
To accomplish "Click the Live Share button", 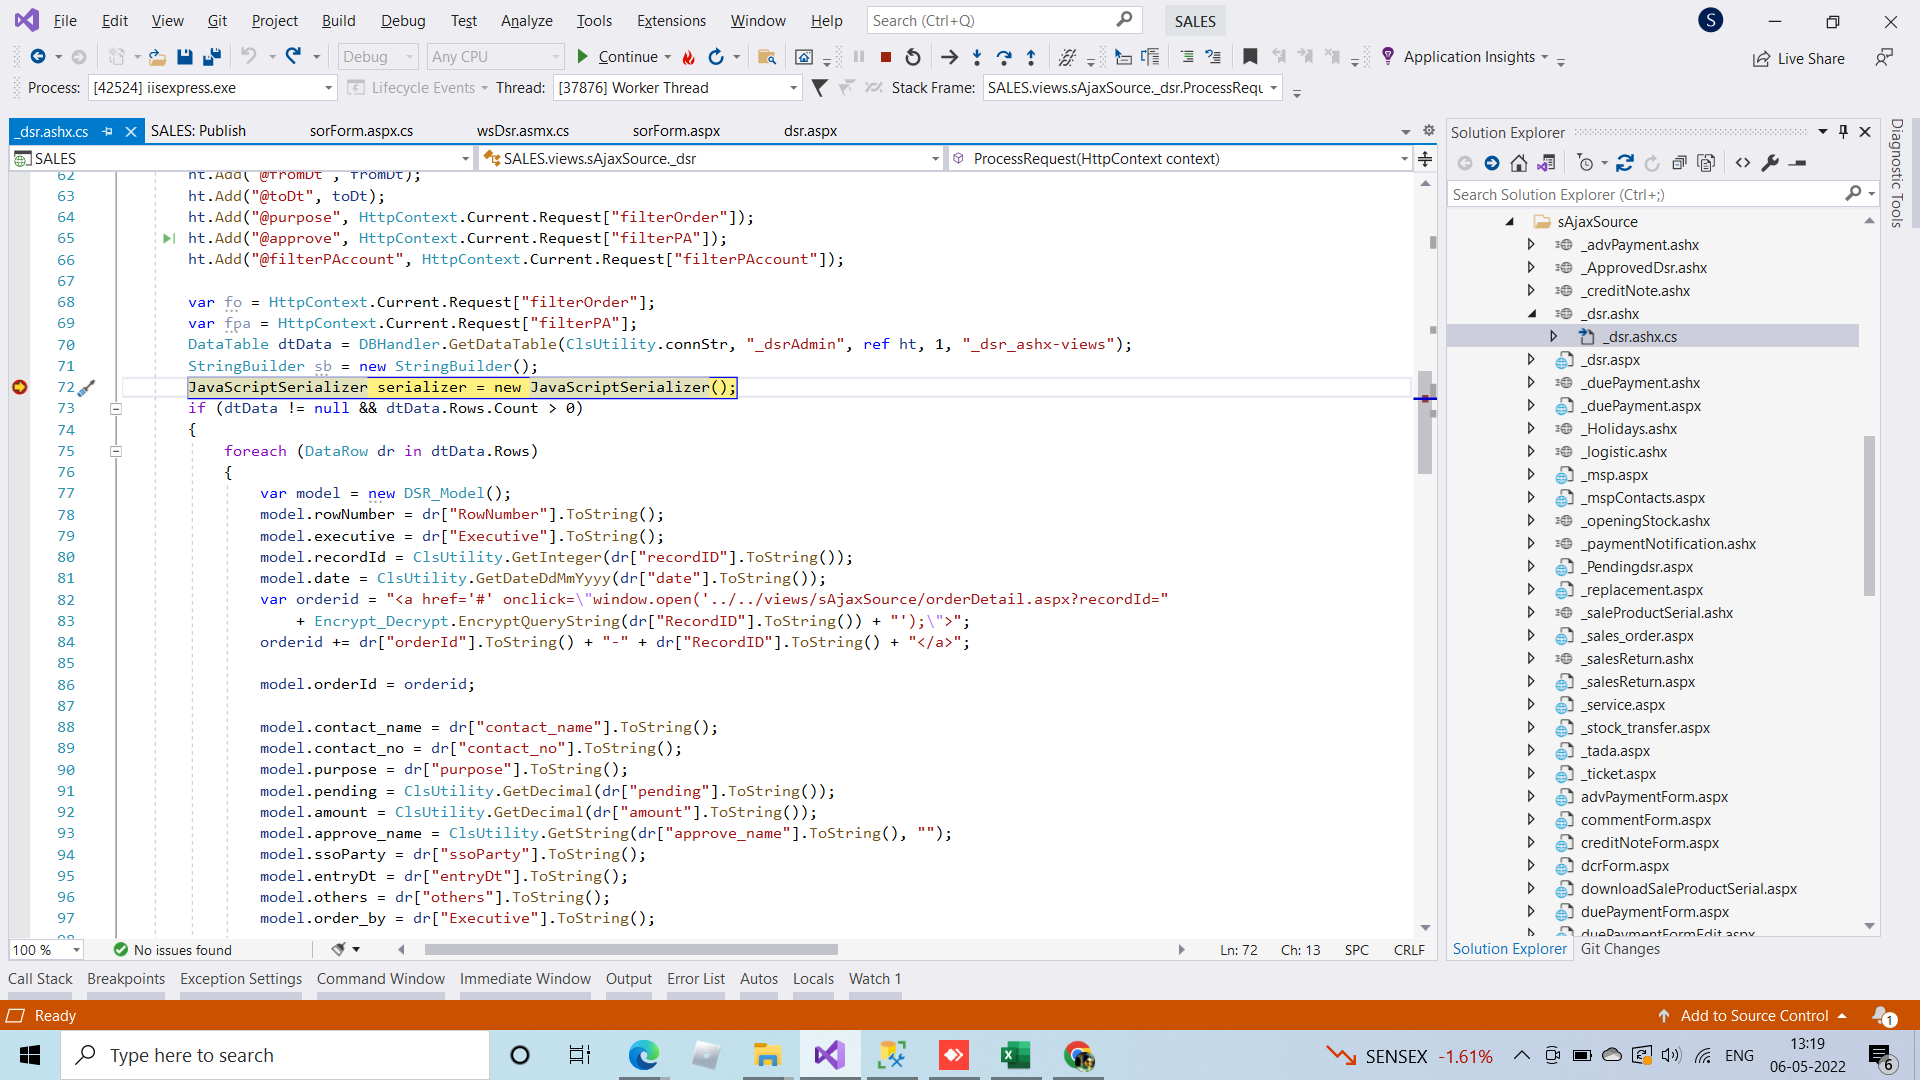I will click(1798, 58).
